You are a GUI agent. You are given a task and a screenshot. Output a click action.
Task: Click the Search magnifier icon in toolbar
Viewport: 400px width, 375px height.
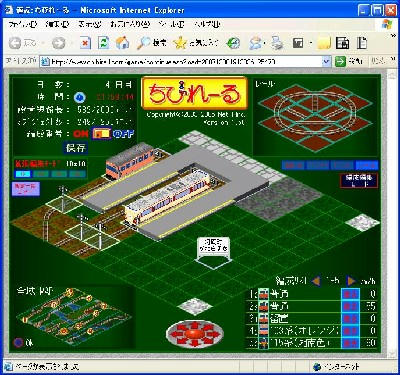point(144,43)
